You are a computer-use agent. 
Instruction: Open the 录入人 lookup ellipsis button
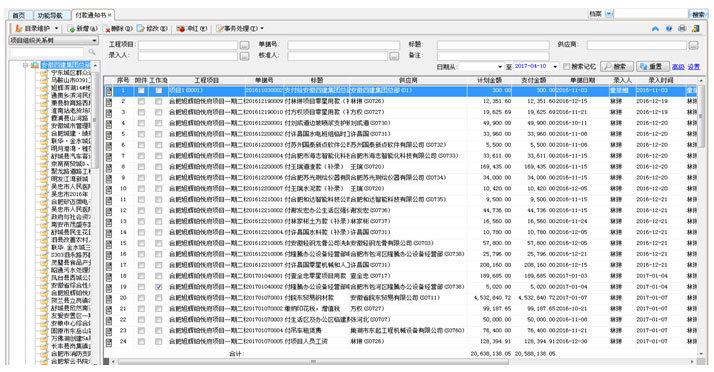point(245,56)
